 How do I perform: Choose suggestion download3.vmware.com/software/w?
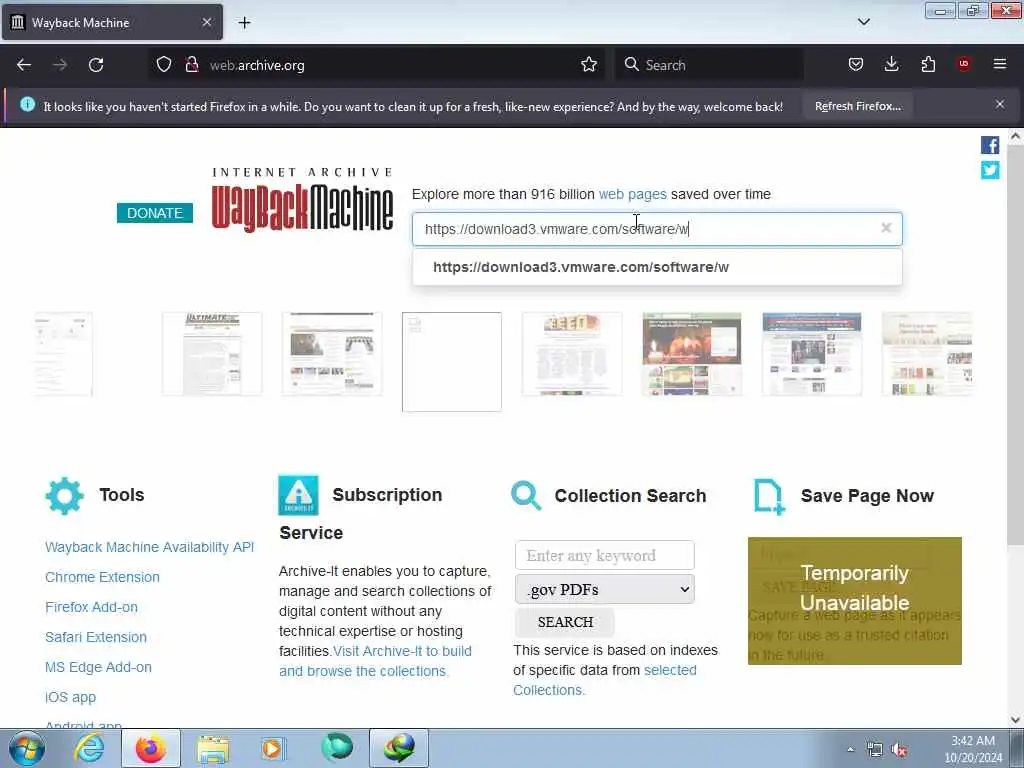point(657,267)
